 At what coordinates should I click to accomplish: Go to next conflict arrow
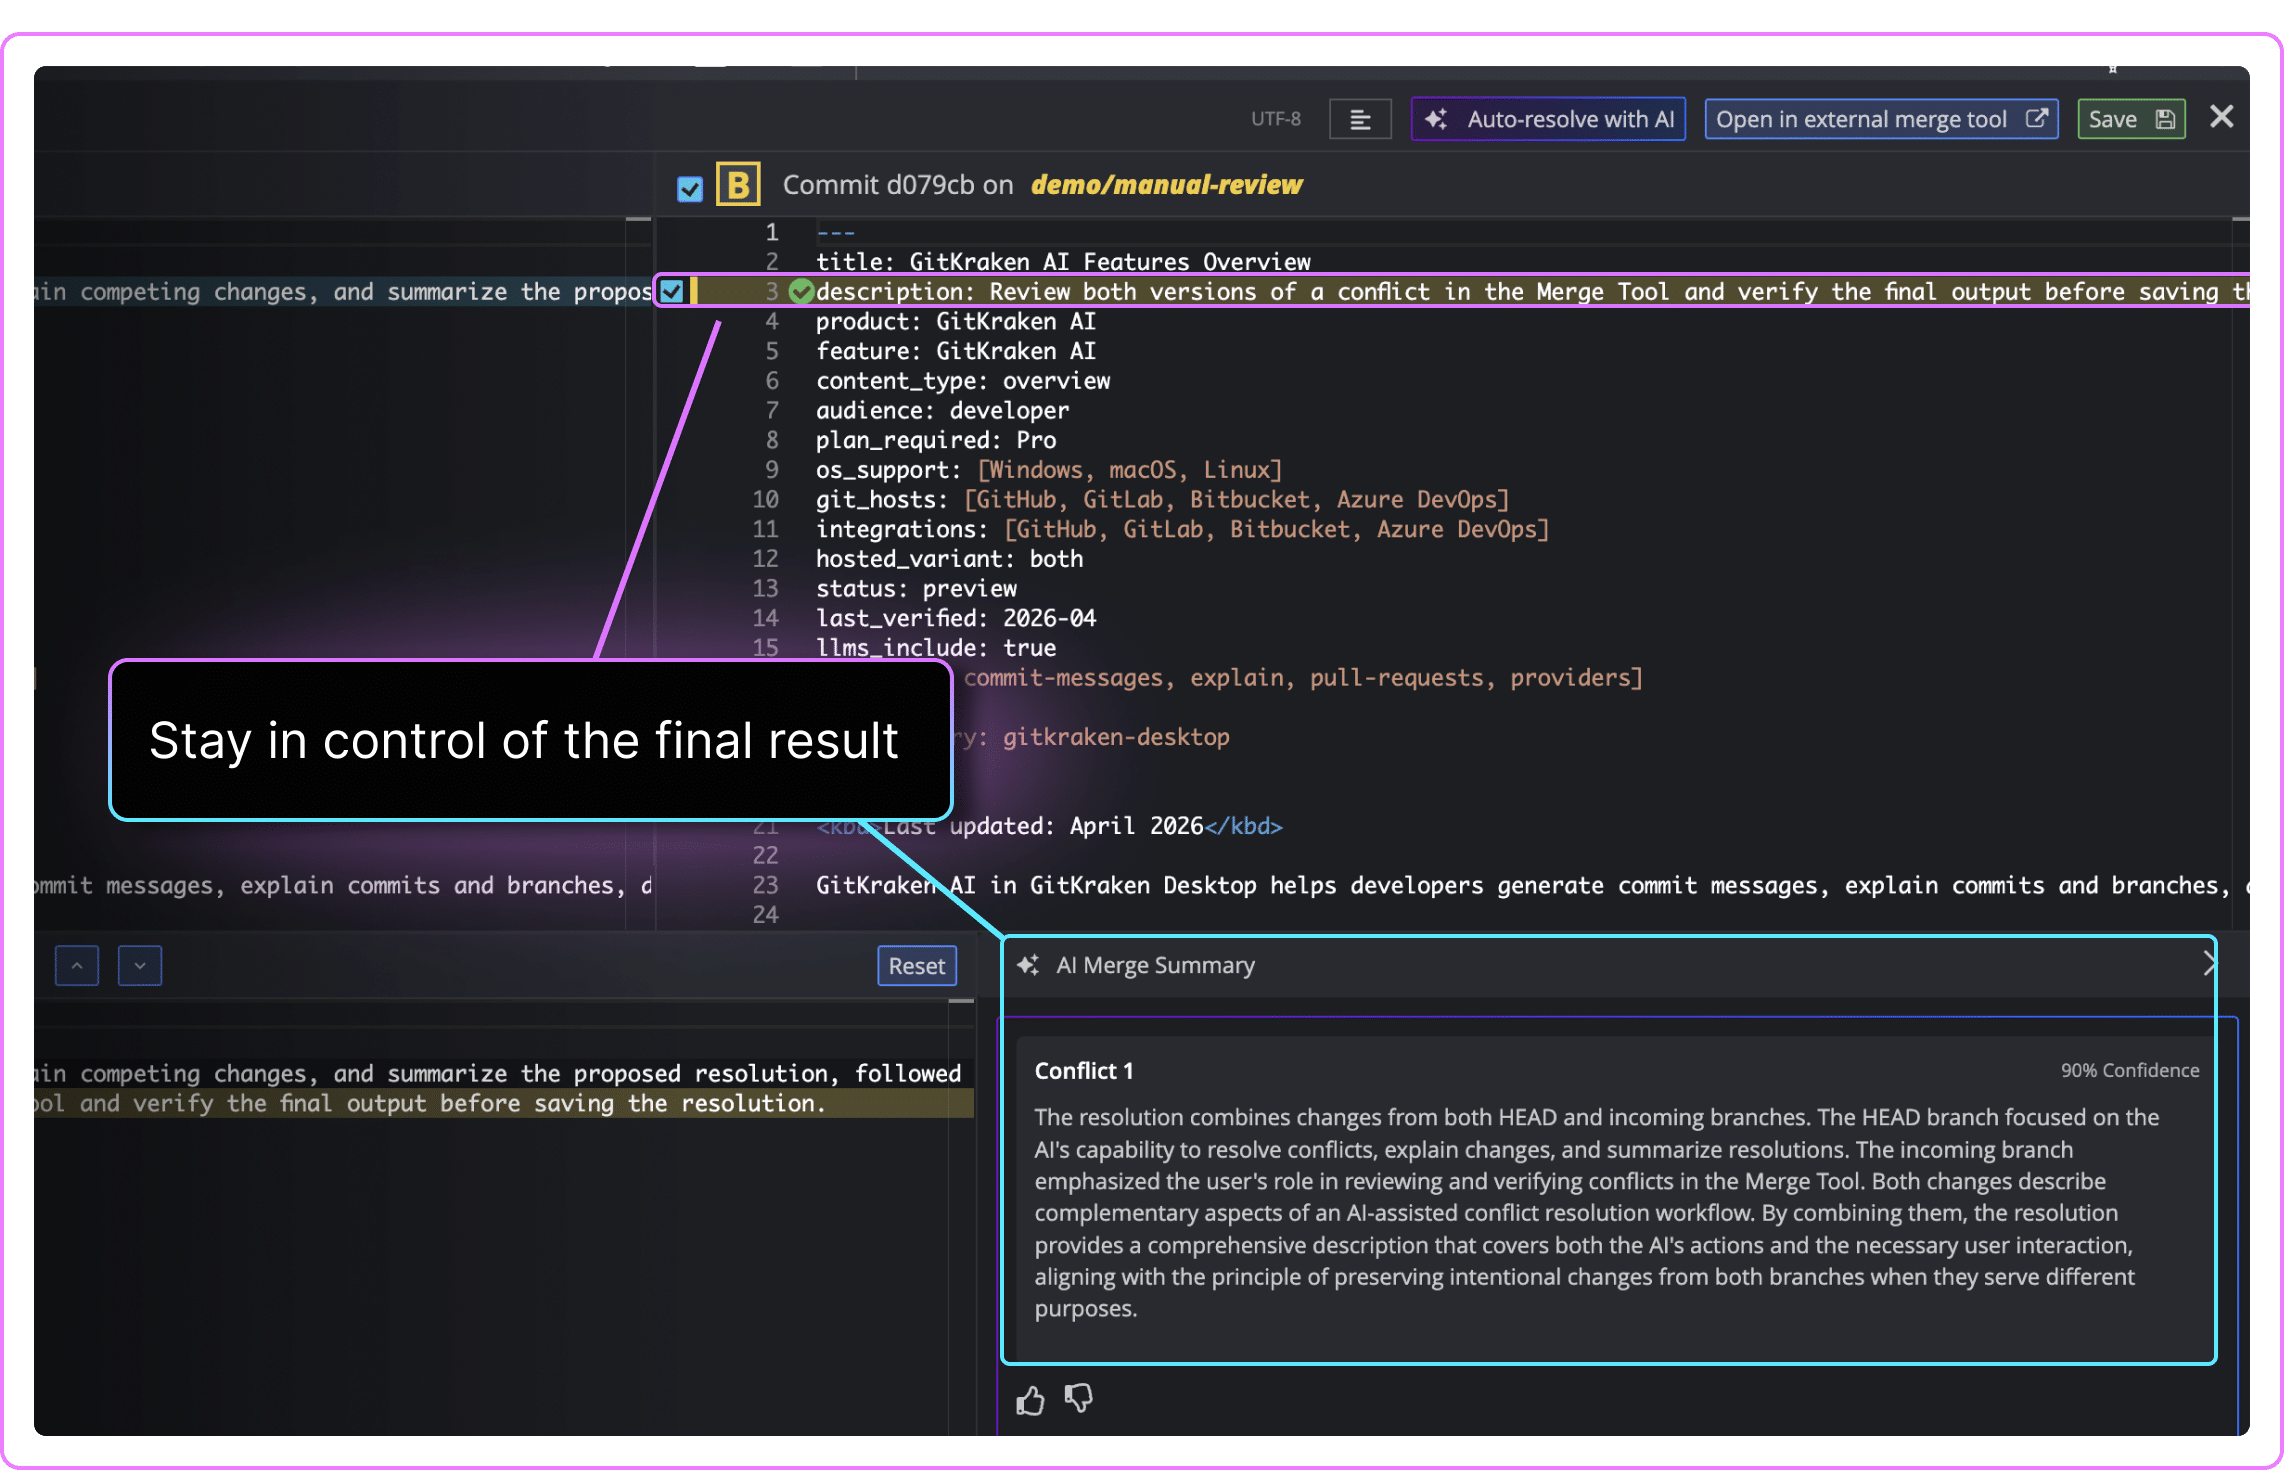(140, 966)
